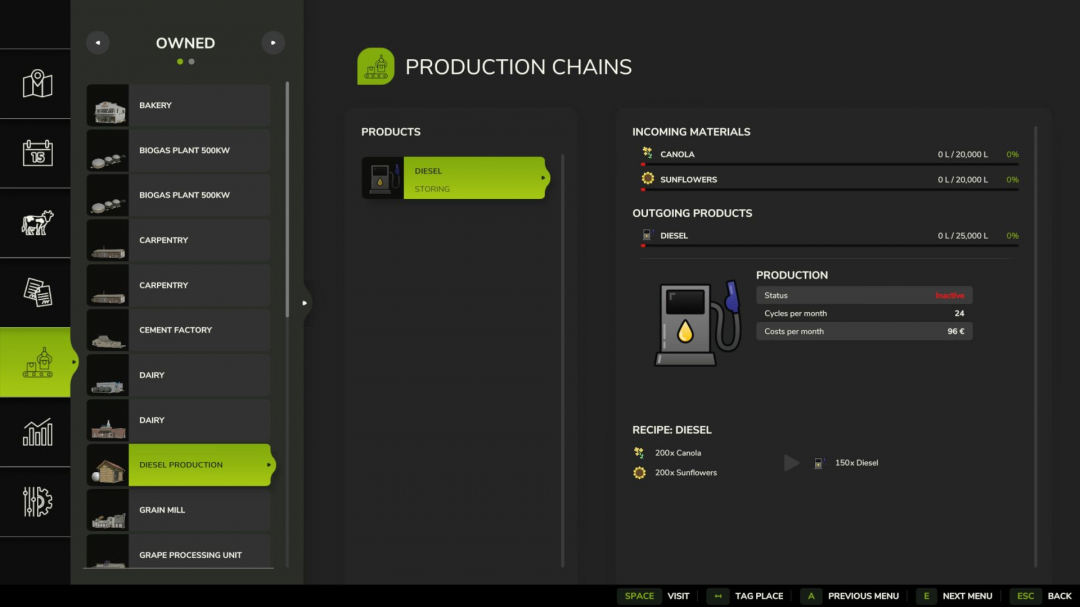Toggle the Canola incoming material row
The width and height of the screenshot is (1080, 607).
830,154
